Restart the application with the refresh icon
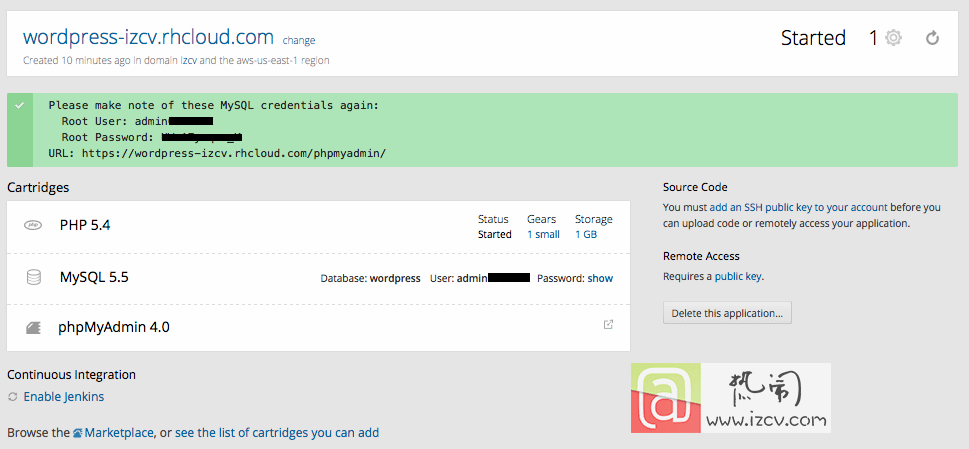Screen dimensions: 969x449 pyautogui.click(x=933, y=38)
